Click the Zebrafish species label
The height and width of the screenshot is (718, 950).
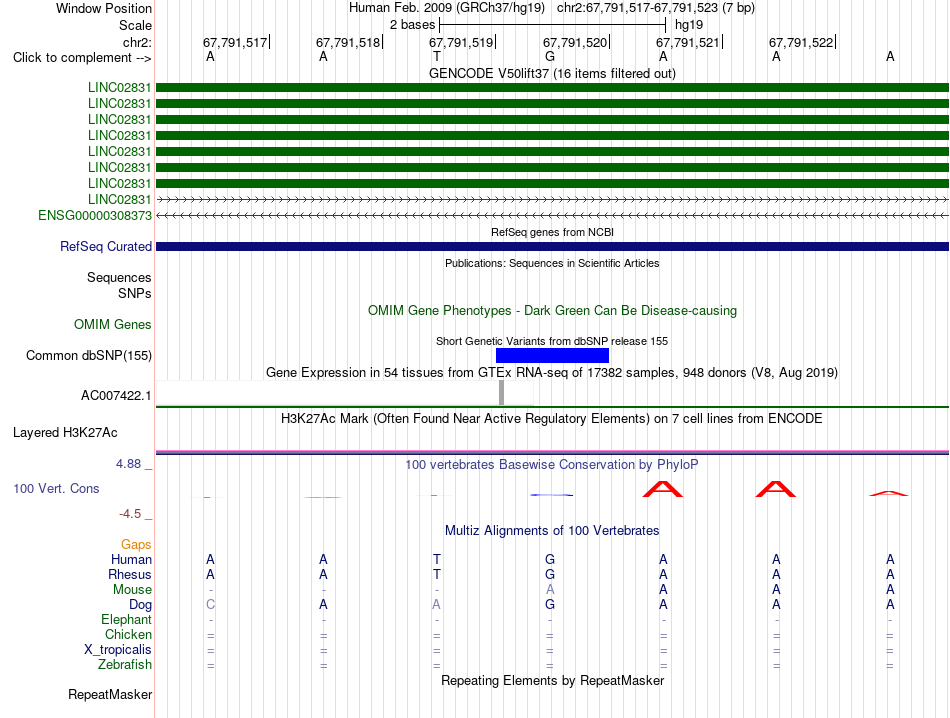[x=125, y=665]
